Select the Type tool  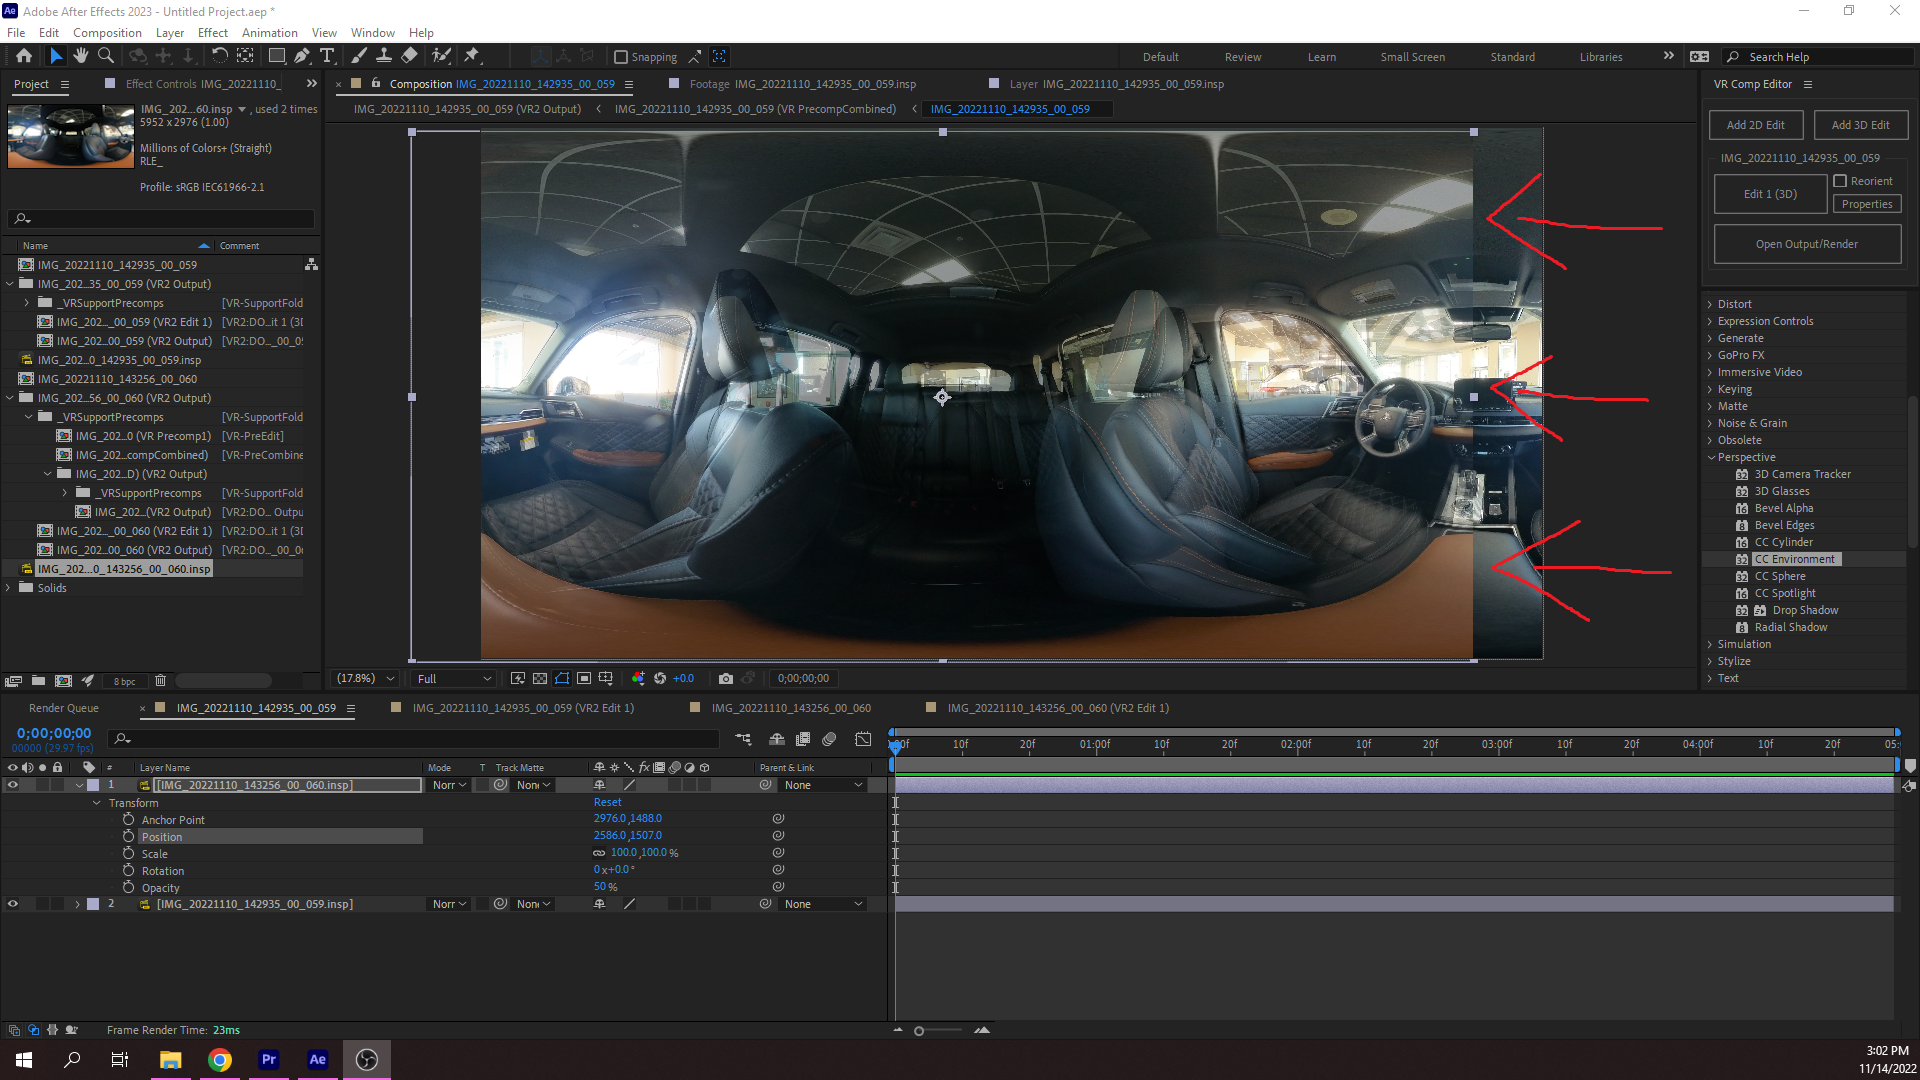[328, 56]
